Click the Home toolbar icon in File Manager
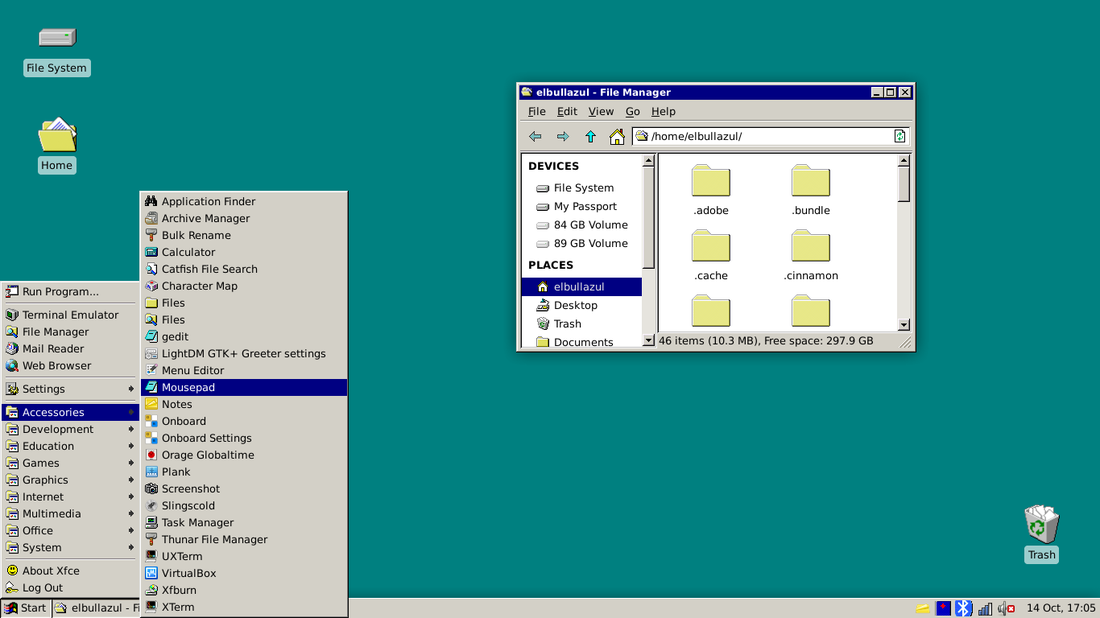Image resolution: width=1100 pixels, height=618 pixels. point(615,136)
